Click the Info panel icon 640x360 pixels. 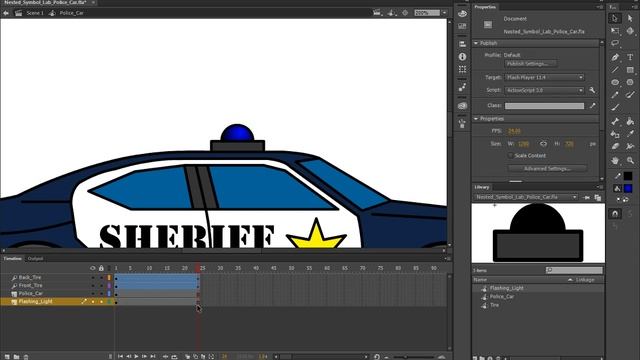coord(462,57)
